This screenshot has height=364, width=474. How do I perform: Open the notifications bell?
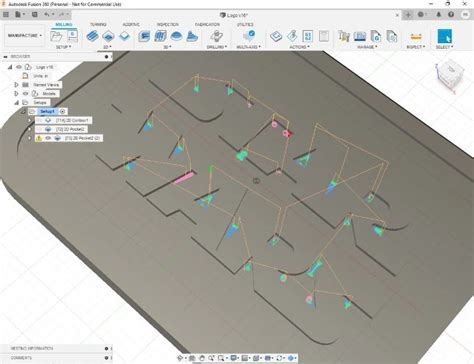click(x=439, y=14)
